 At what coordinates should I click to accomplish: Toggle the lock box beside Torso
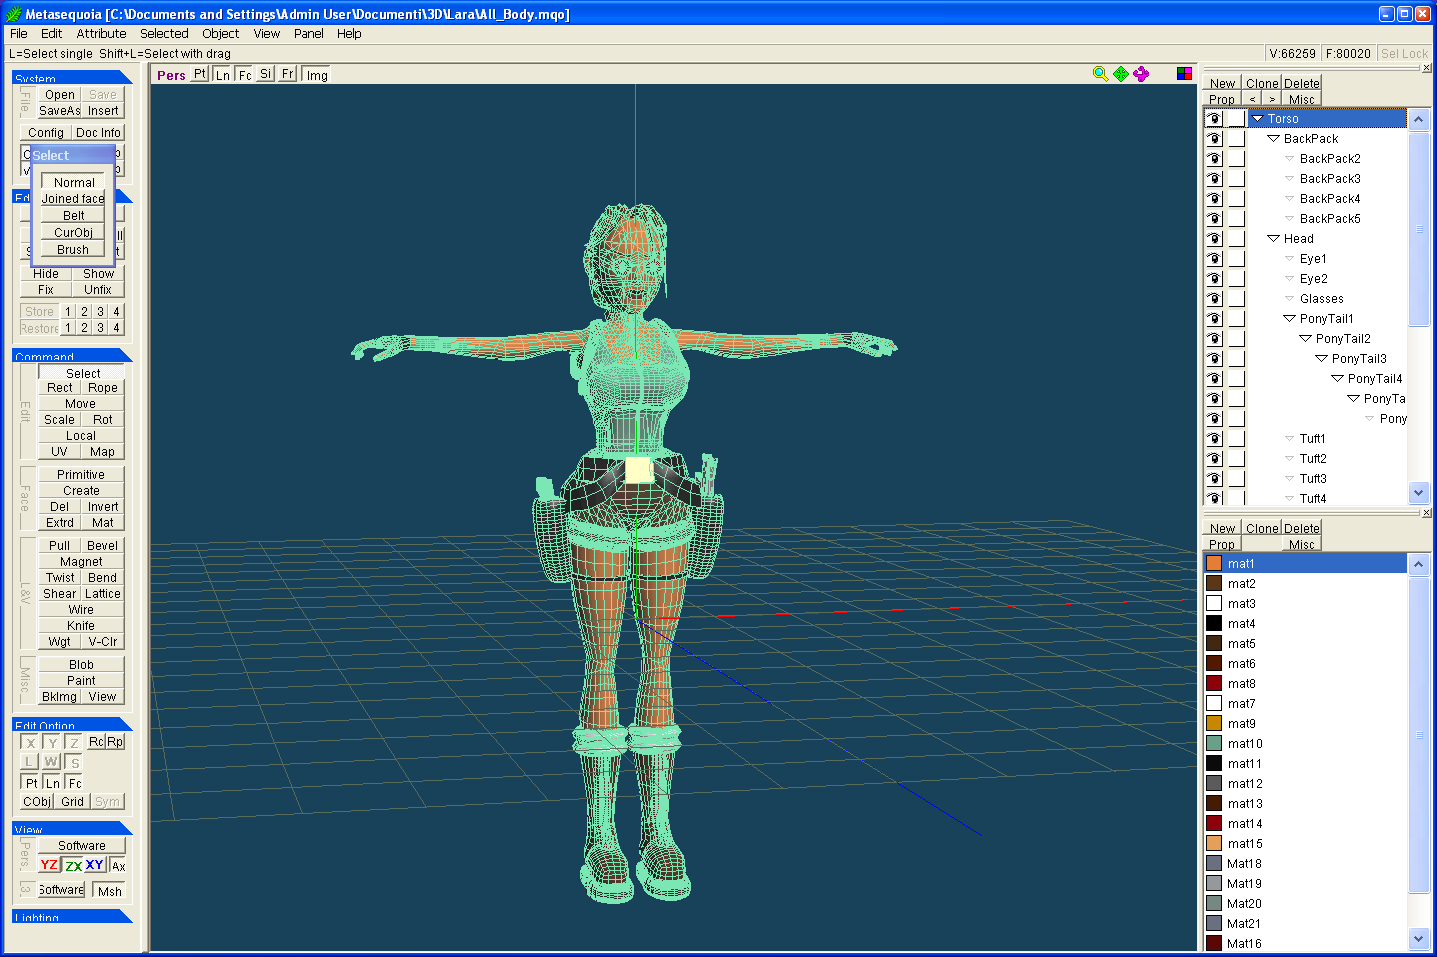[1237, 118]
